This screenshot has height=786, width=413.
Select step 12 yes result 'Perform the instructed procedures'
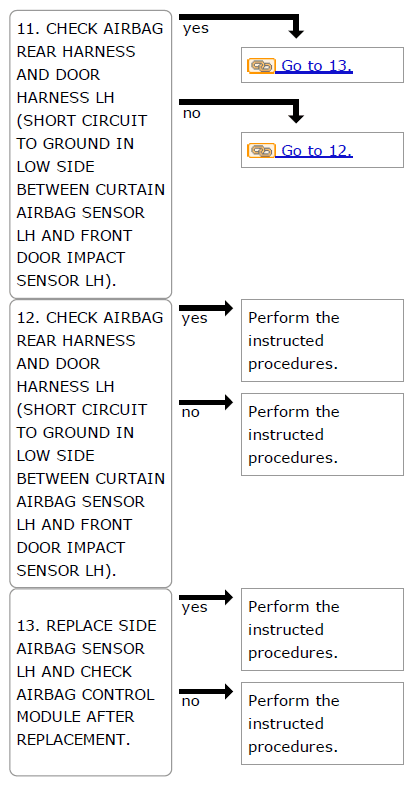point(322,340)
